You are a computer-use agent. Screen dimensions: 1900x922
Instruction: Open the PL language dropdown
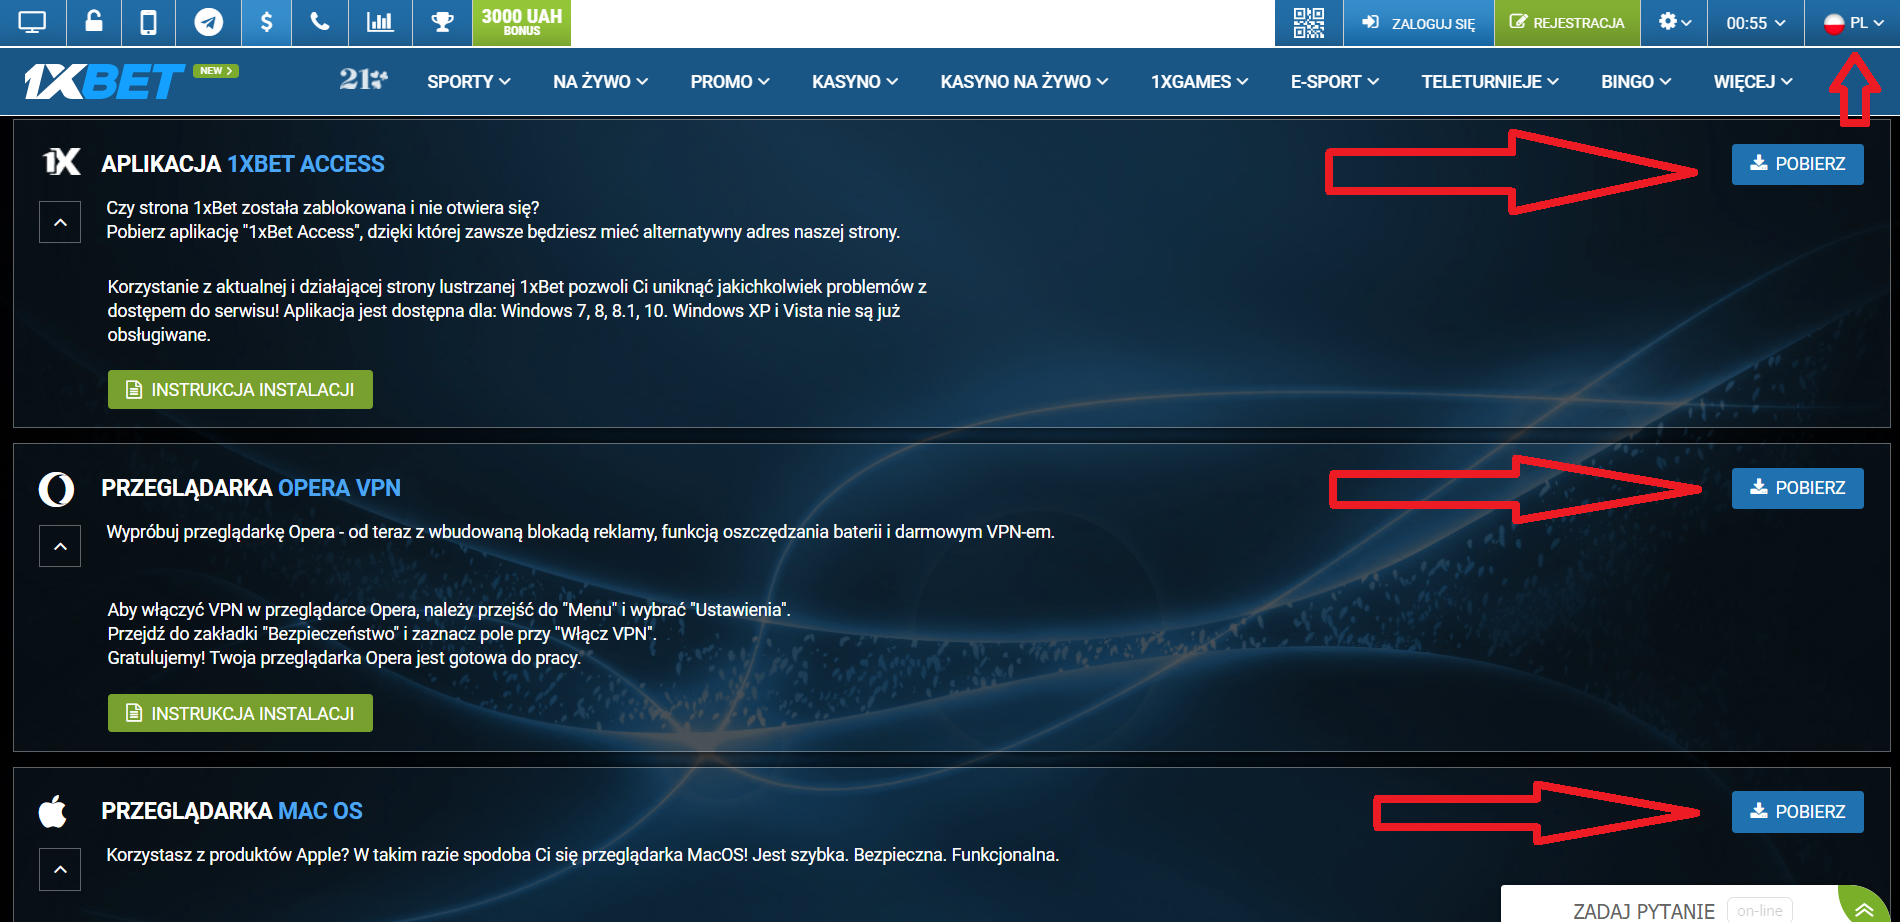click(x=1855, y=21)
